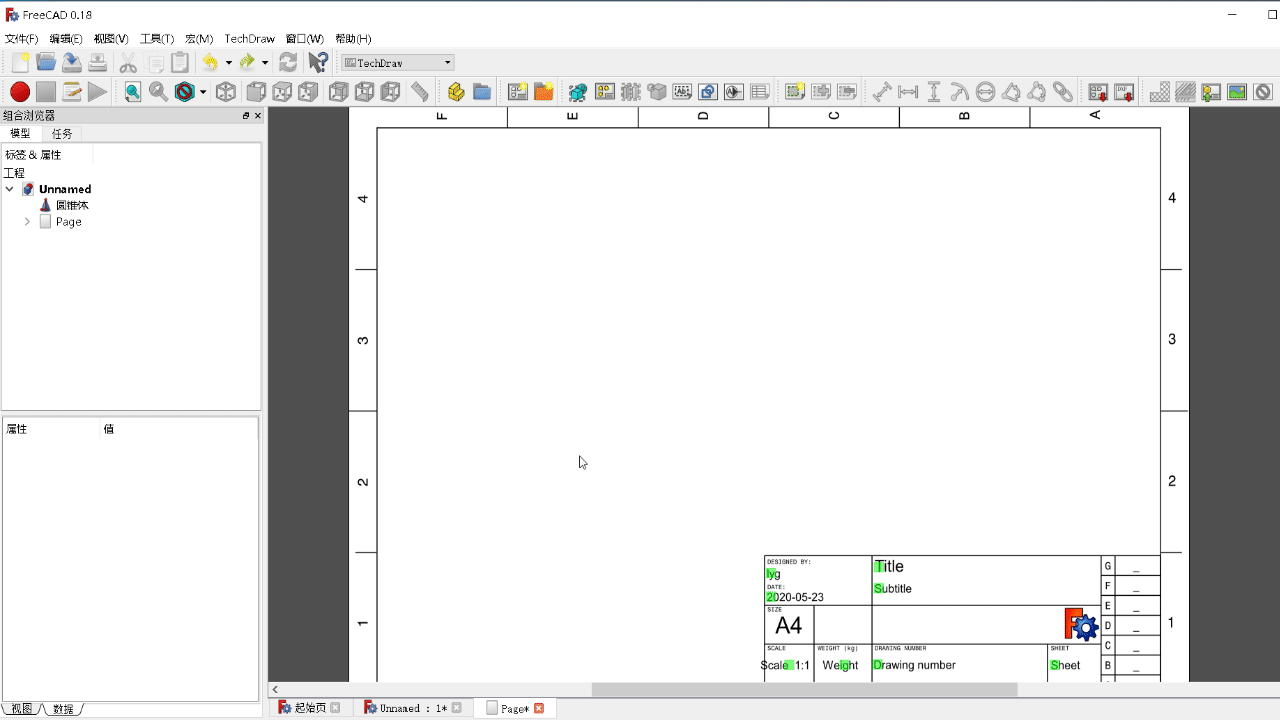Click the What's This help cursor icon
Image resolution: width=1280 pixels, height=720 pixels.
(x=318, y=62)
